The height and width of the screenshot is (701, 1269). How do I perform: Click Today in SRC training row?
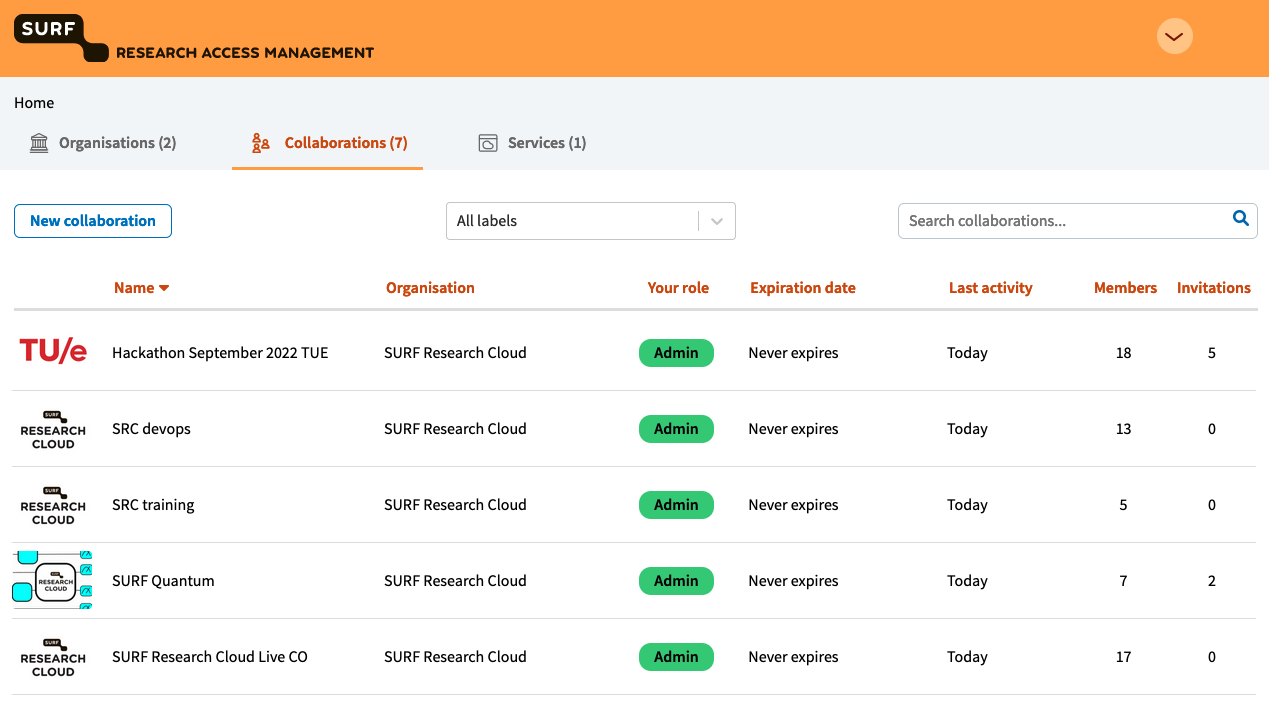point(967,505)
